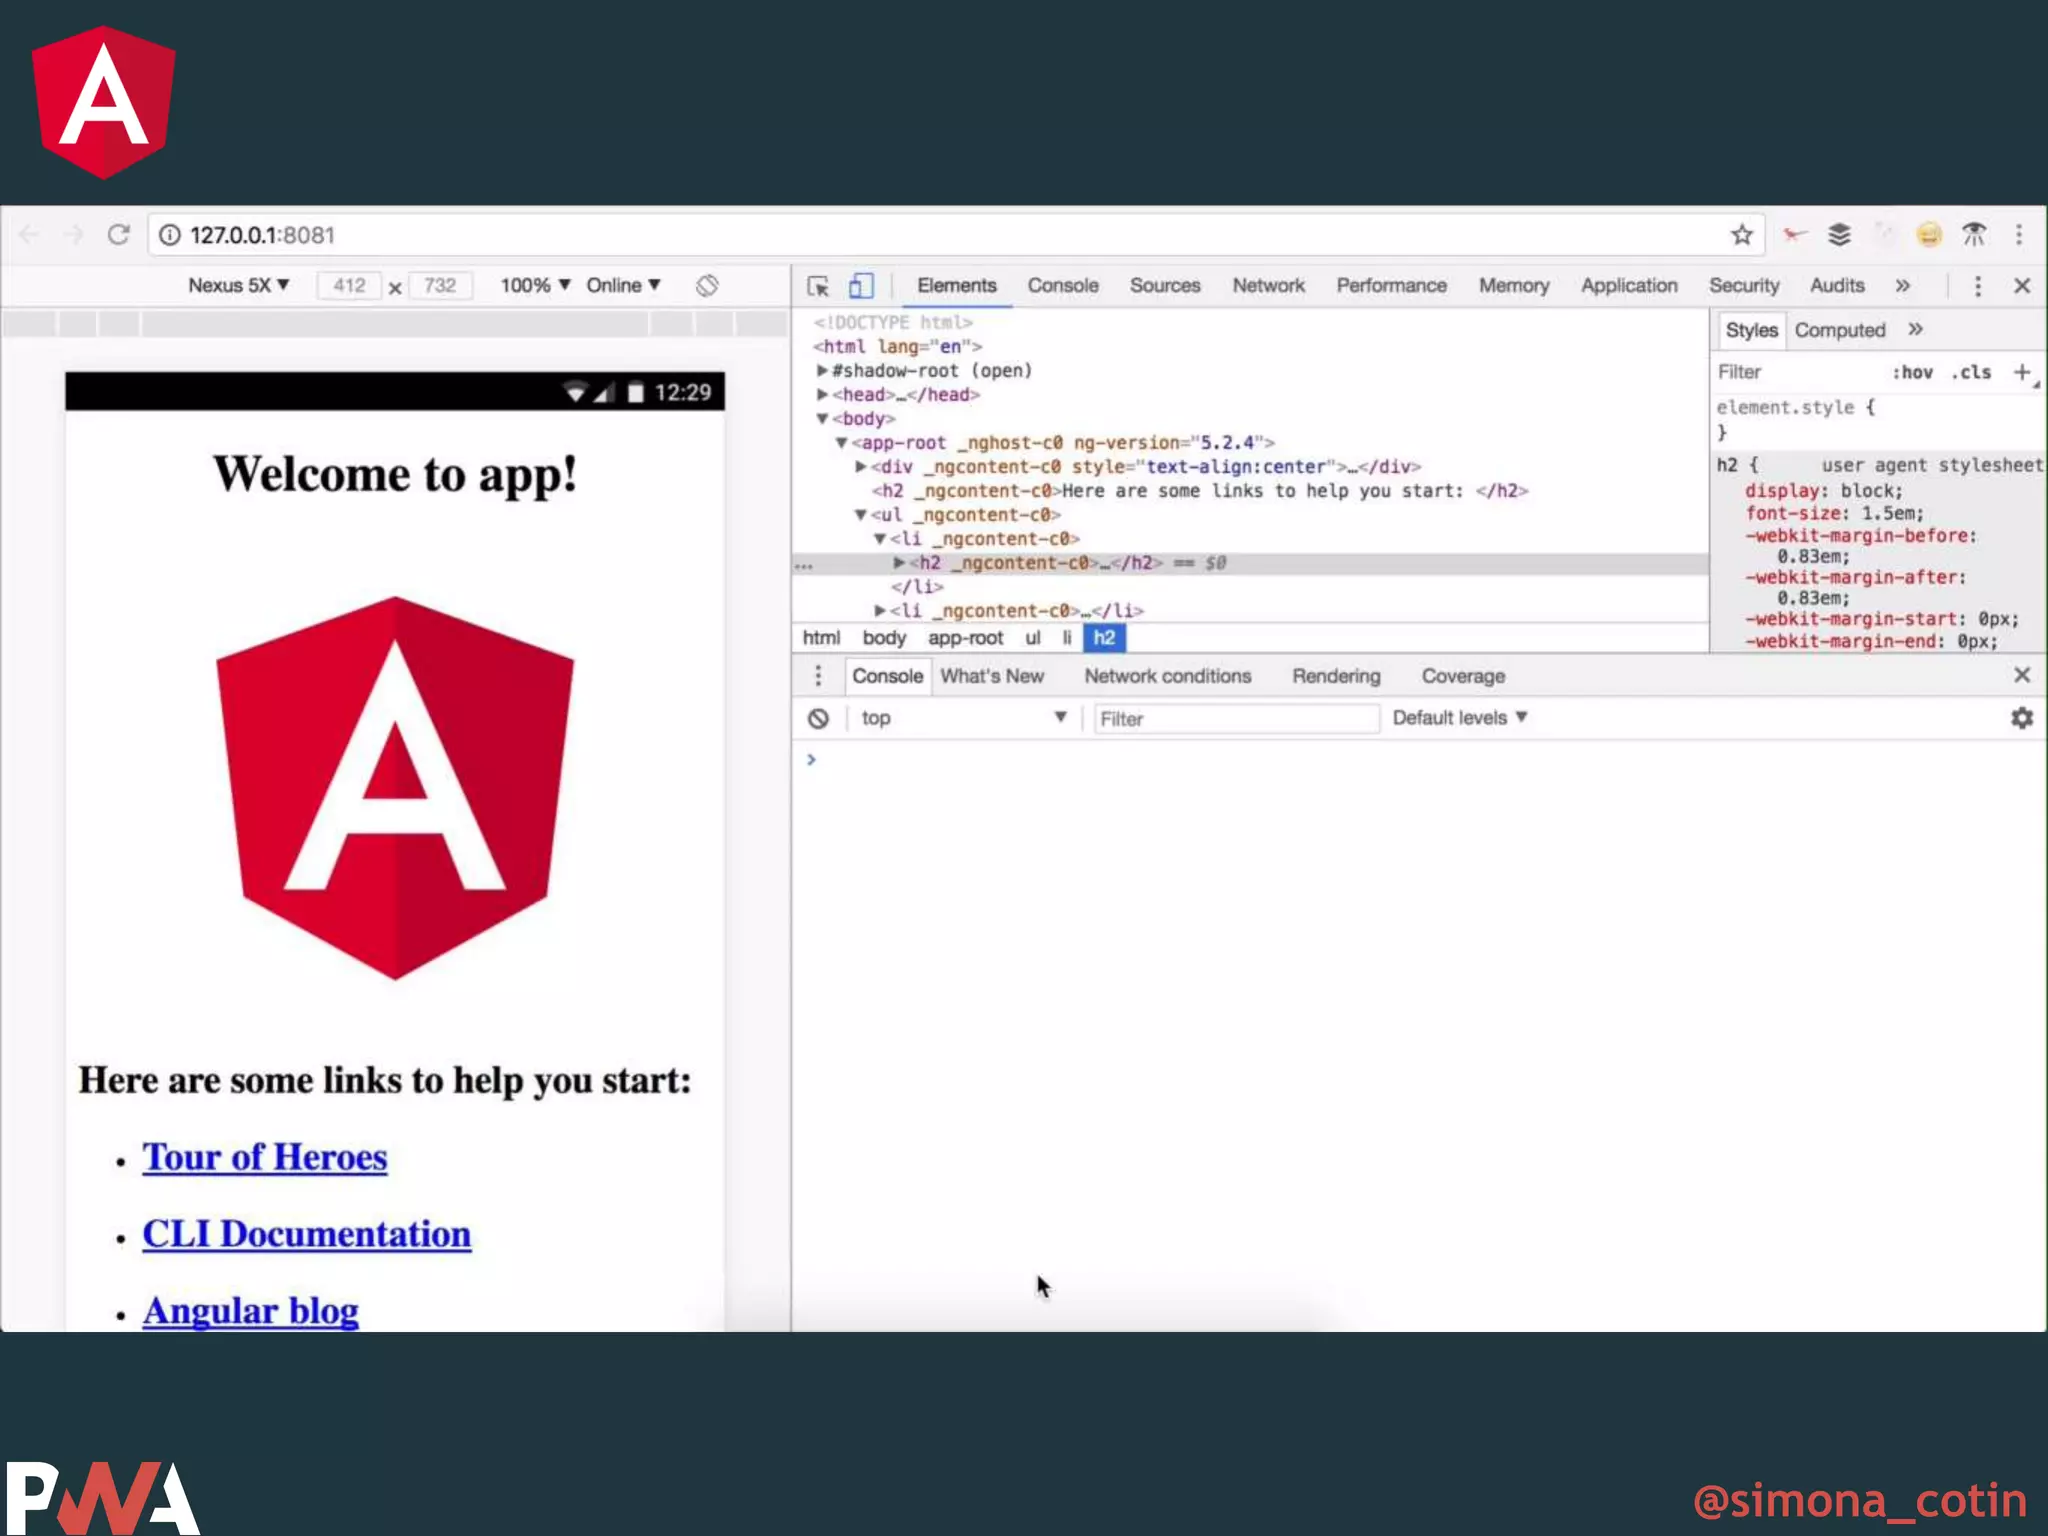The height and width of the screenshot is (1536, 2048).
Task: Click the CLI Documentation link
Action: point(306,1234)
